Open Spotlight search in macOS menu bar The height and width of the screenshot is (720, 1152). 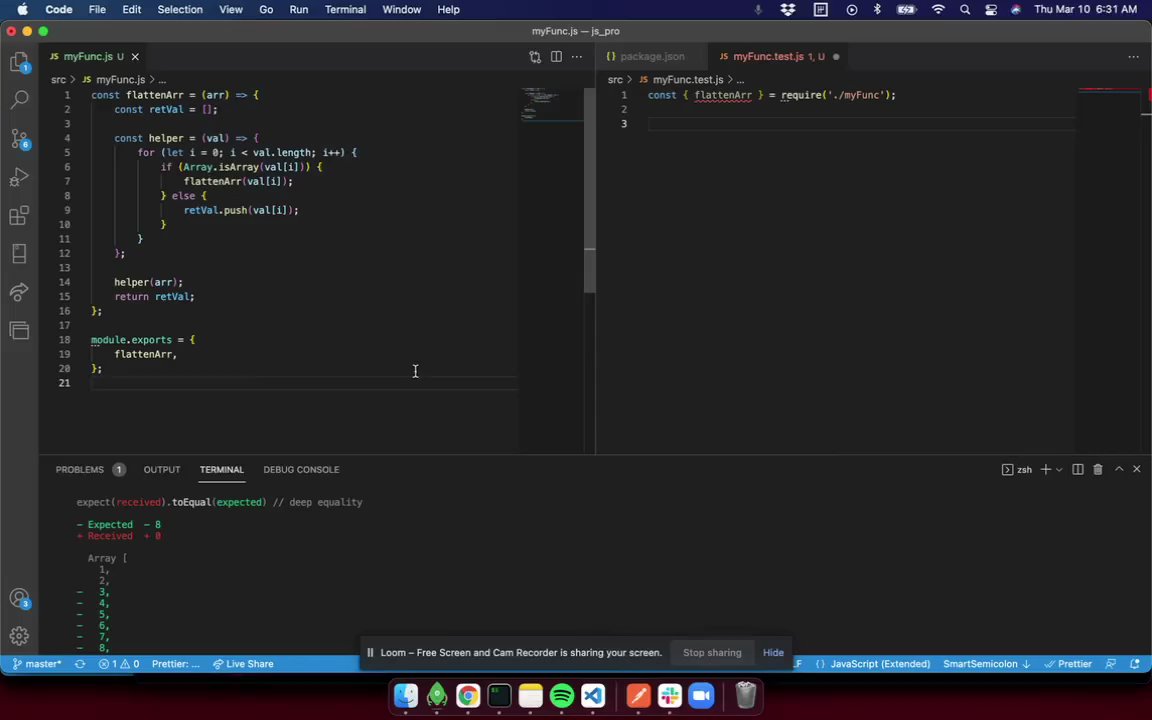click(965, 10)
